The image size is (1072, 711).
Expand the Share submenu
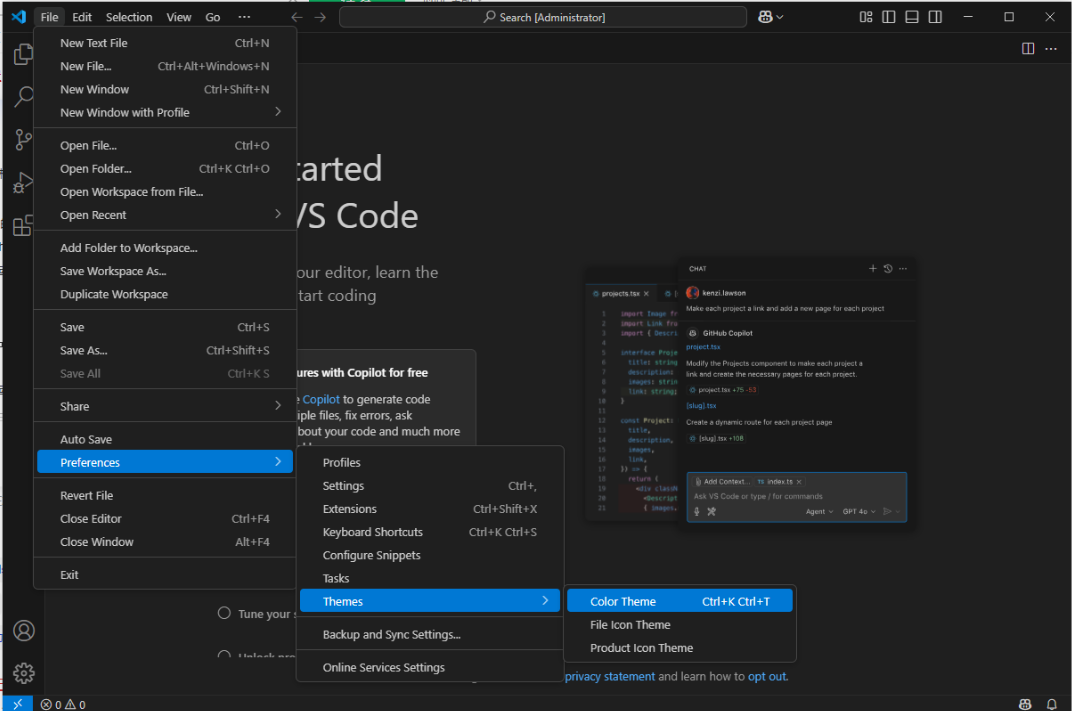tap(165, 406)
